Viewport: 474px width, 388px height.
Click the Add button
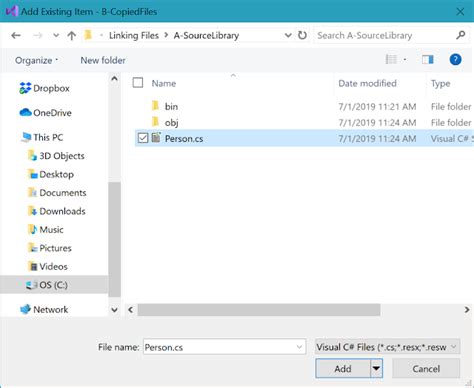click(x=343, y=369)
